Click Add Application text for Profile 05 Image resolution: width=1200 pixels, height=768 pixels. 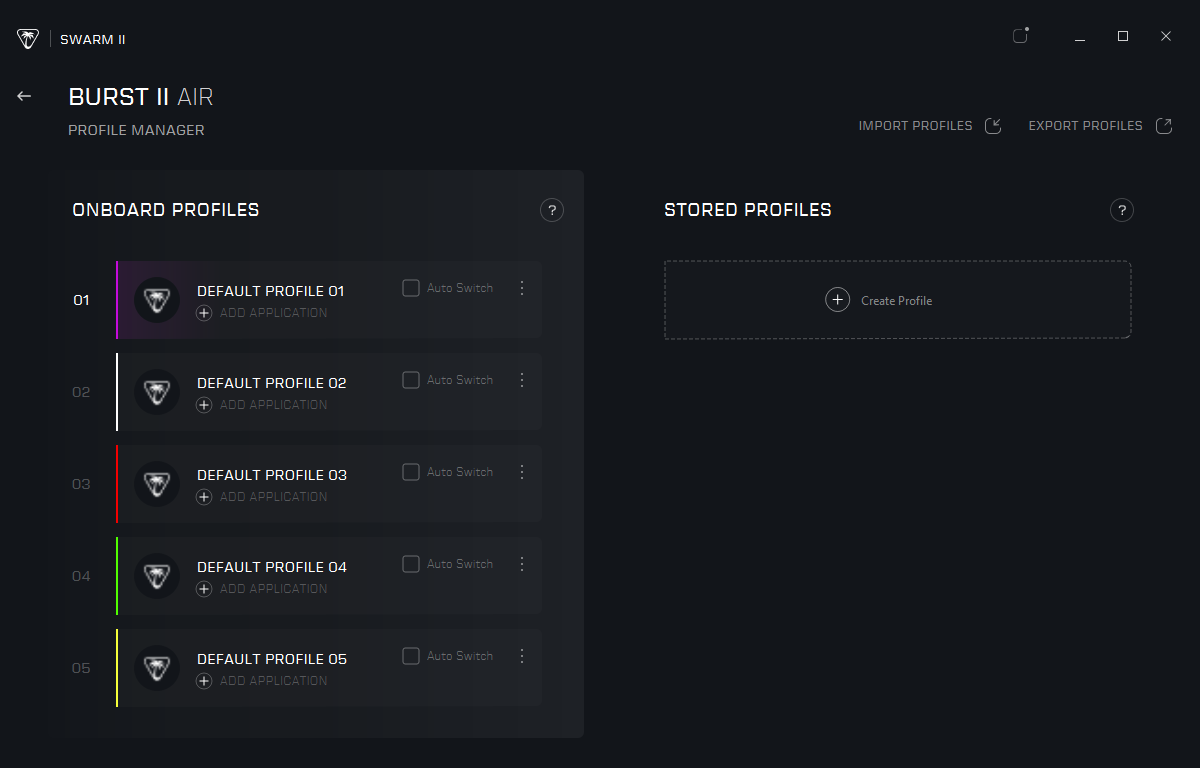[273, 681]
